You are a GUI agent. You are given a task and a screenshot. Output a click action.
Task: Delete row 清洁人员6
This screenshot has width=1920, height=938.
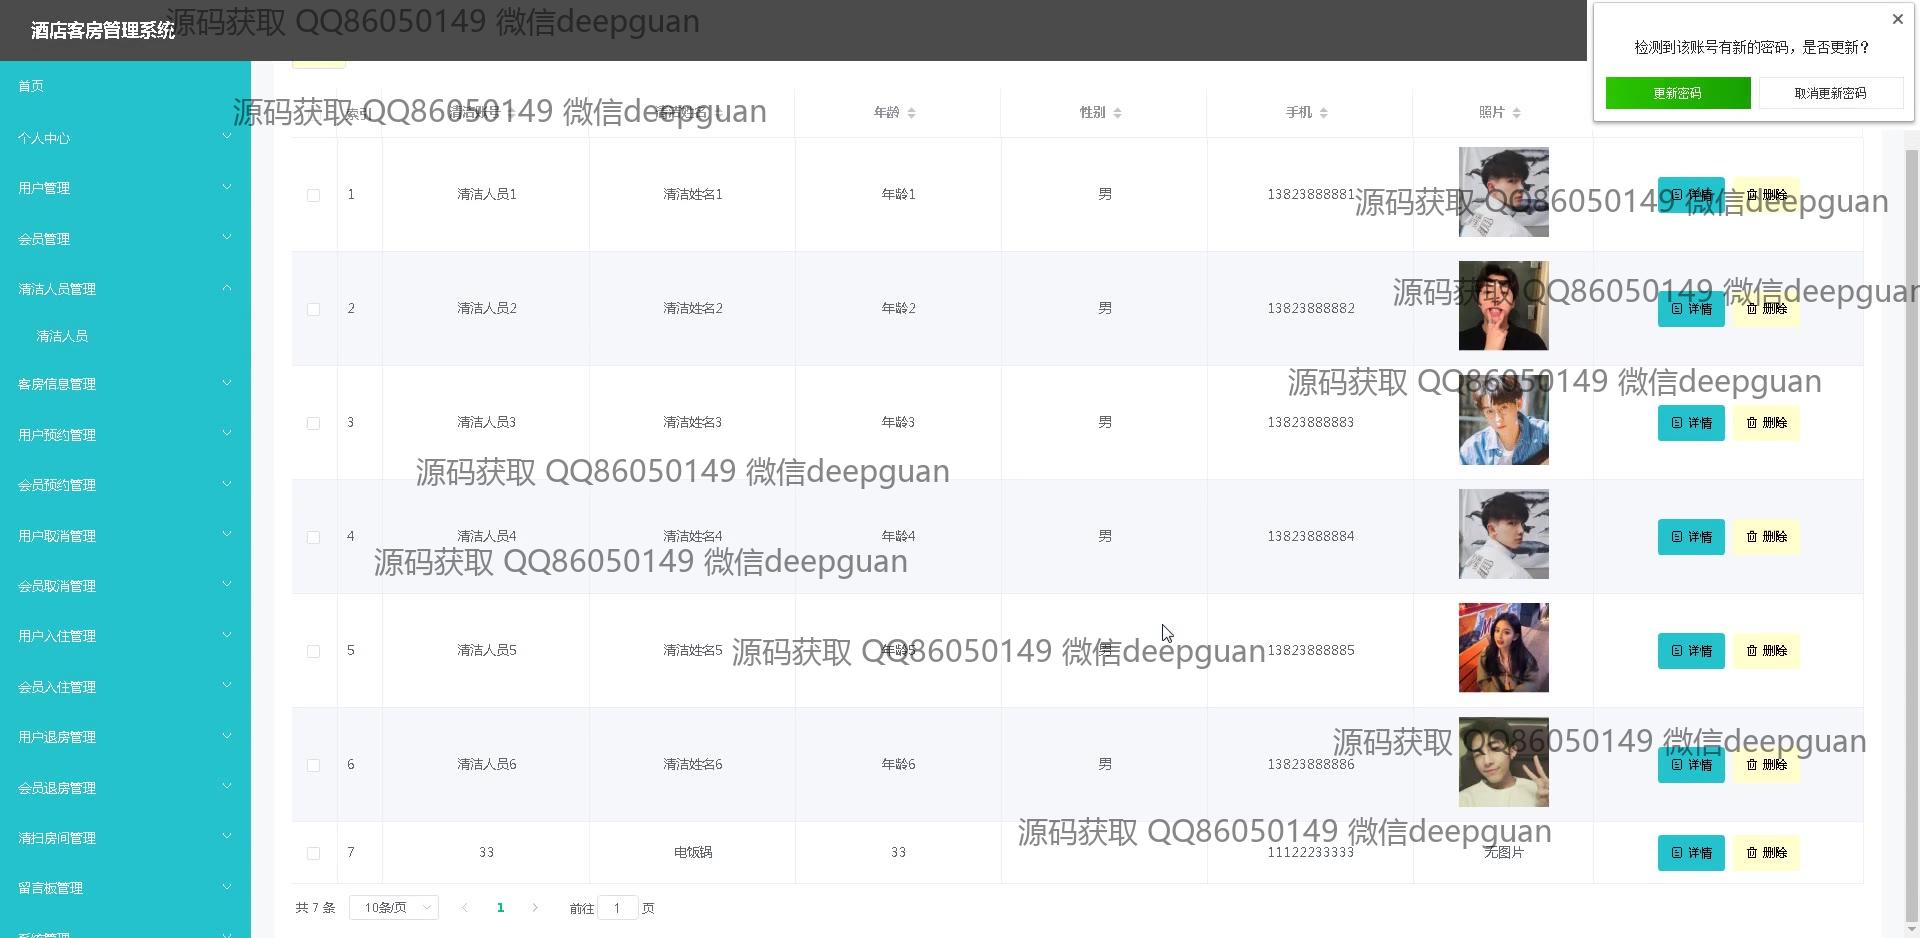(x=1766, y=765)
